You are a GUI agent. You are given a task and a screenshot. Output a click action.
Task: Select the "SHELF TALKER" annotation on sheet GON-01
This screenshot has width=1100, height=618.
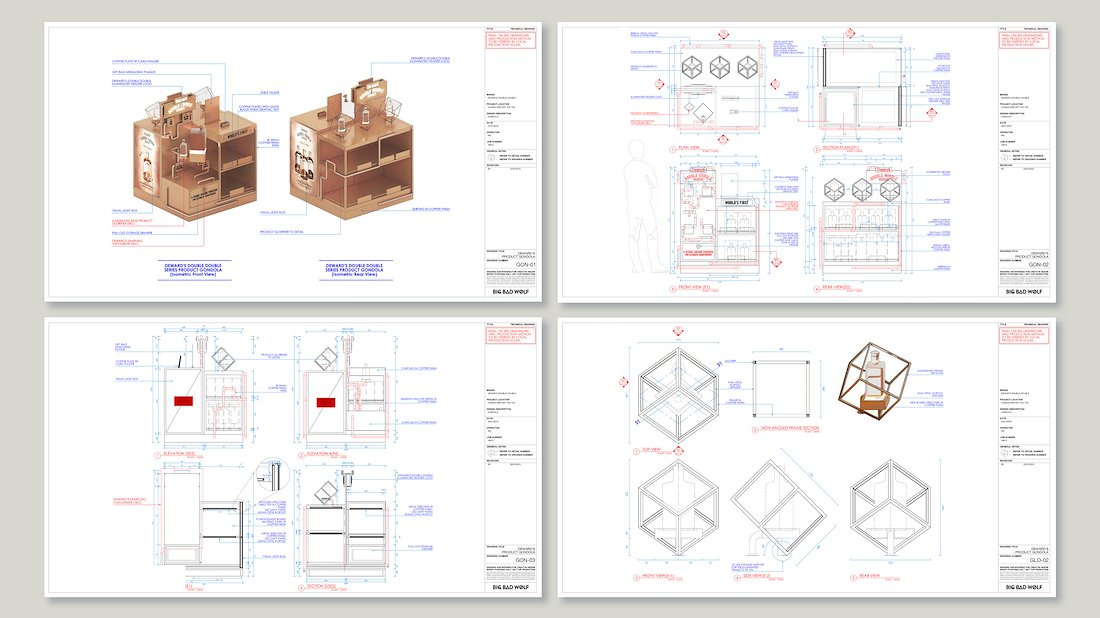tap(269, 92)
